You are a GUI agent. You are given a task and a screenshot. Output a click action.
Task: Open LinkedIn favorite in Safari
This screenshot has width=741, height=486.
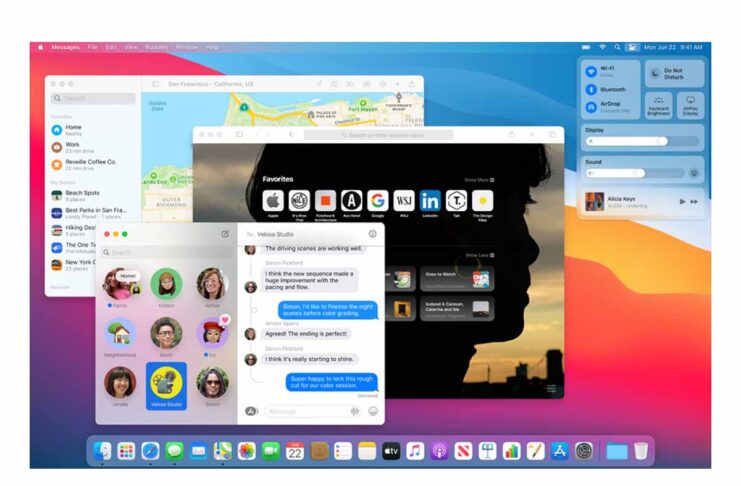tap(430, 201)
